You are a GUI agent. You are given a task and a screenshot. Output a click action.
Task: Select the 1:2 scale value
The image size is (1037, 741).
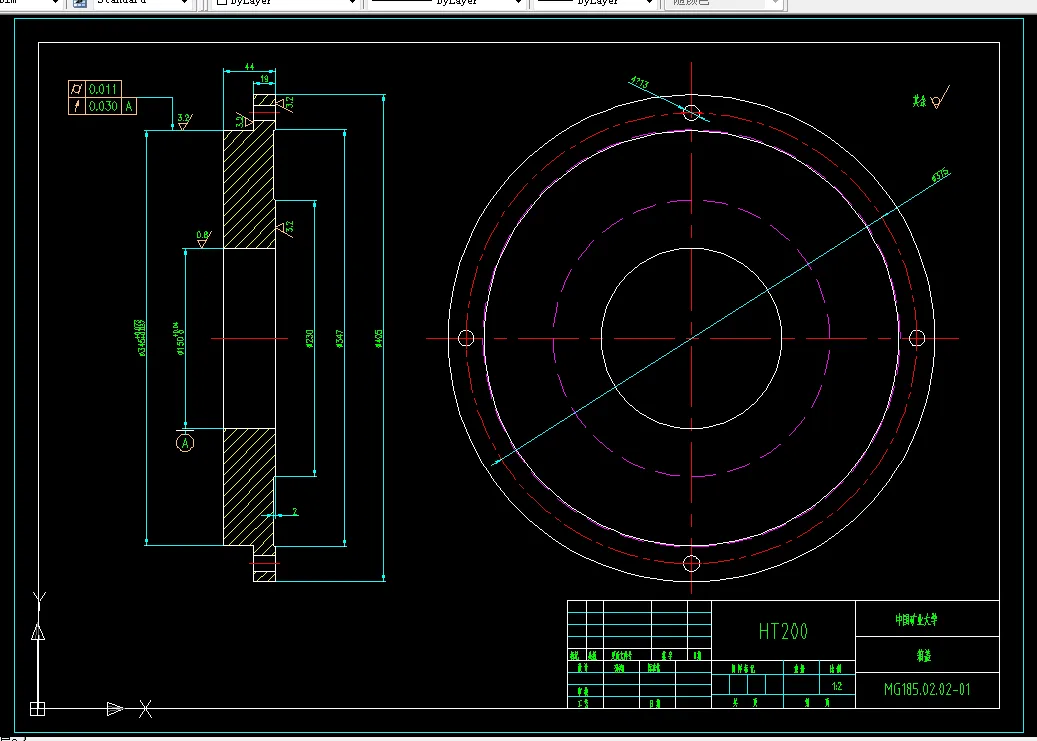tap(837, 686)
